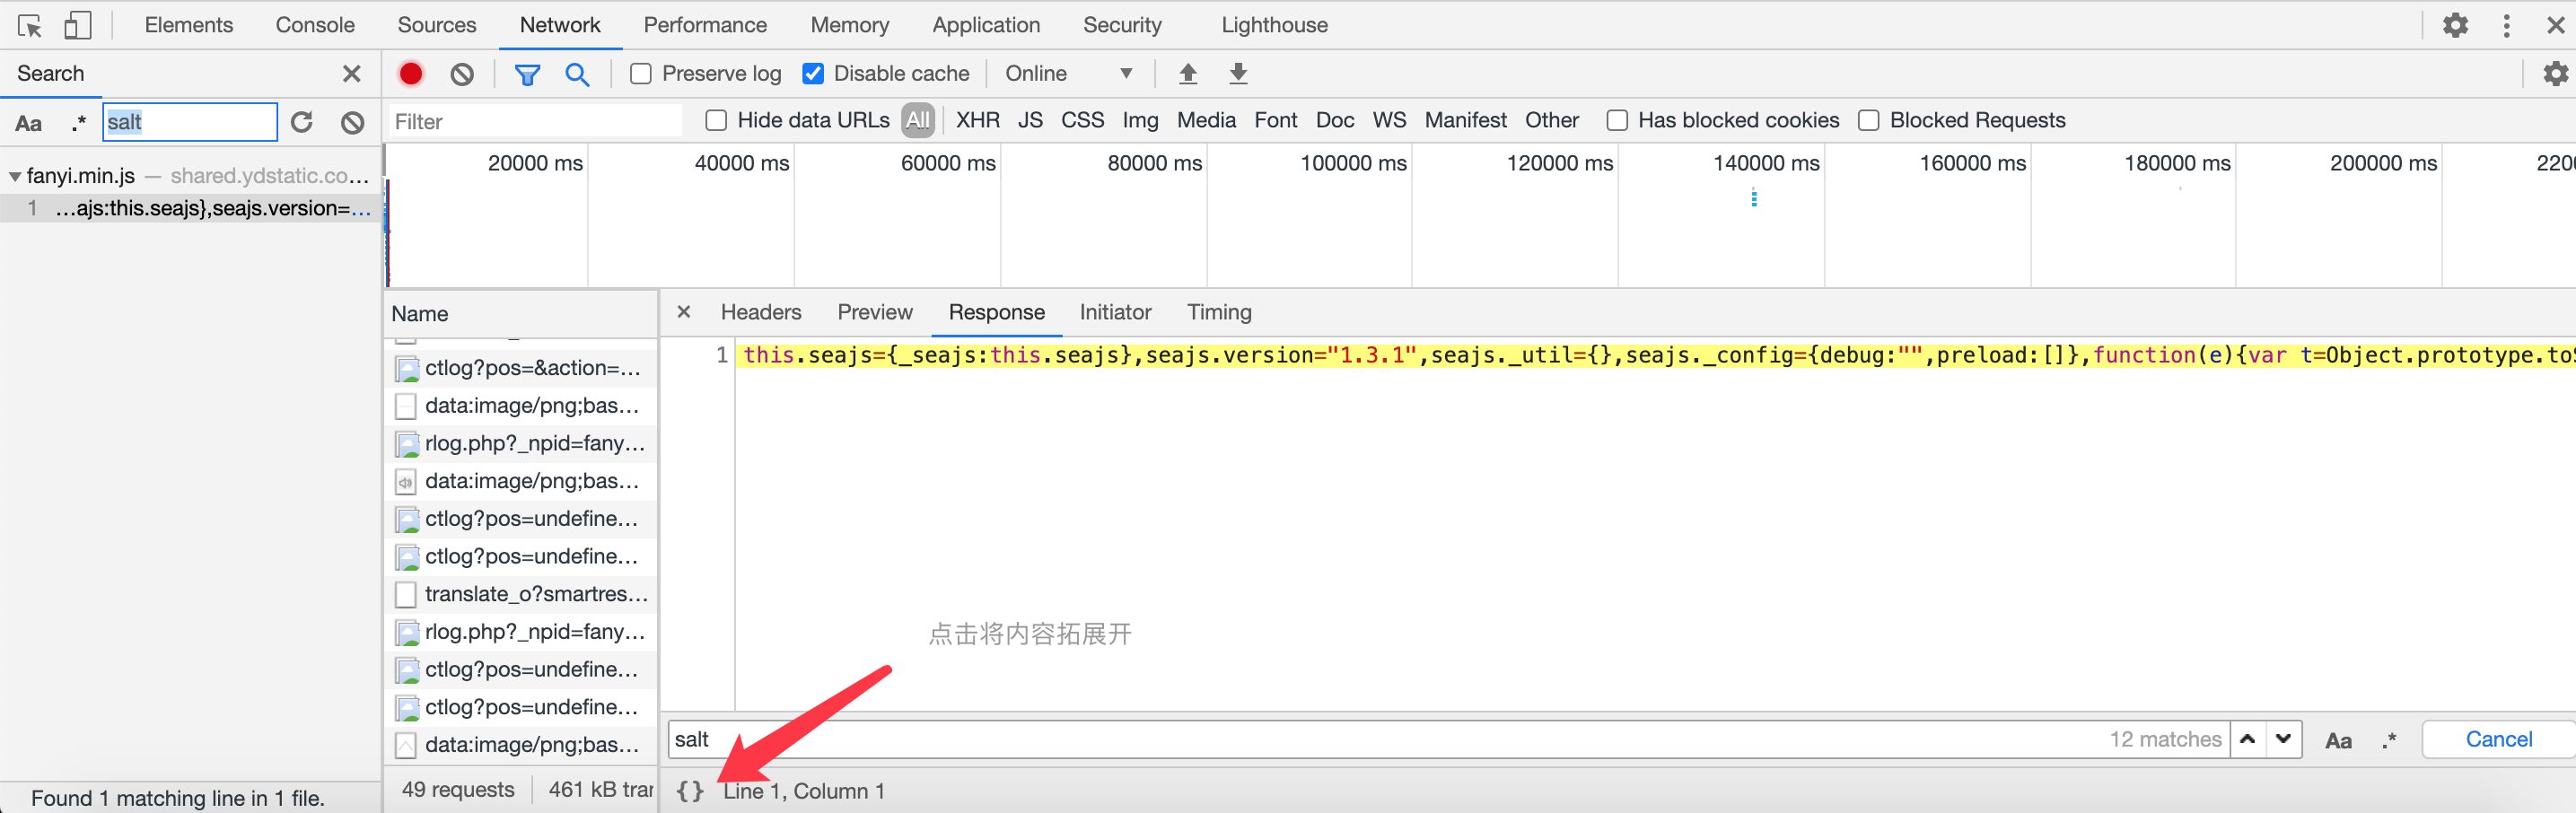Check Hide data URLs

pos(716,121)
